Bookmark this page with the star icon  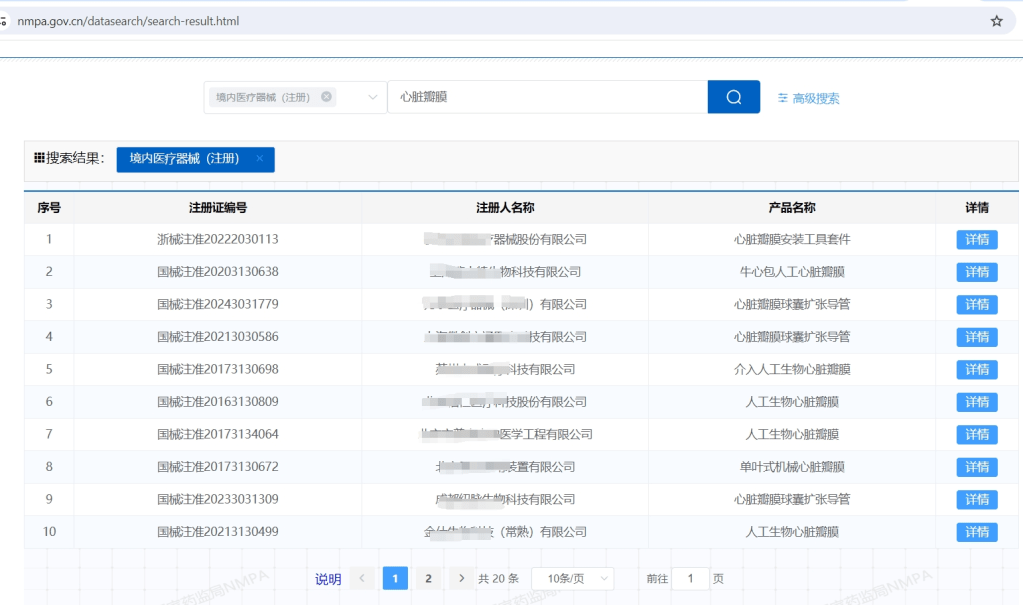point(996,21)
